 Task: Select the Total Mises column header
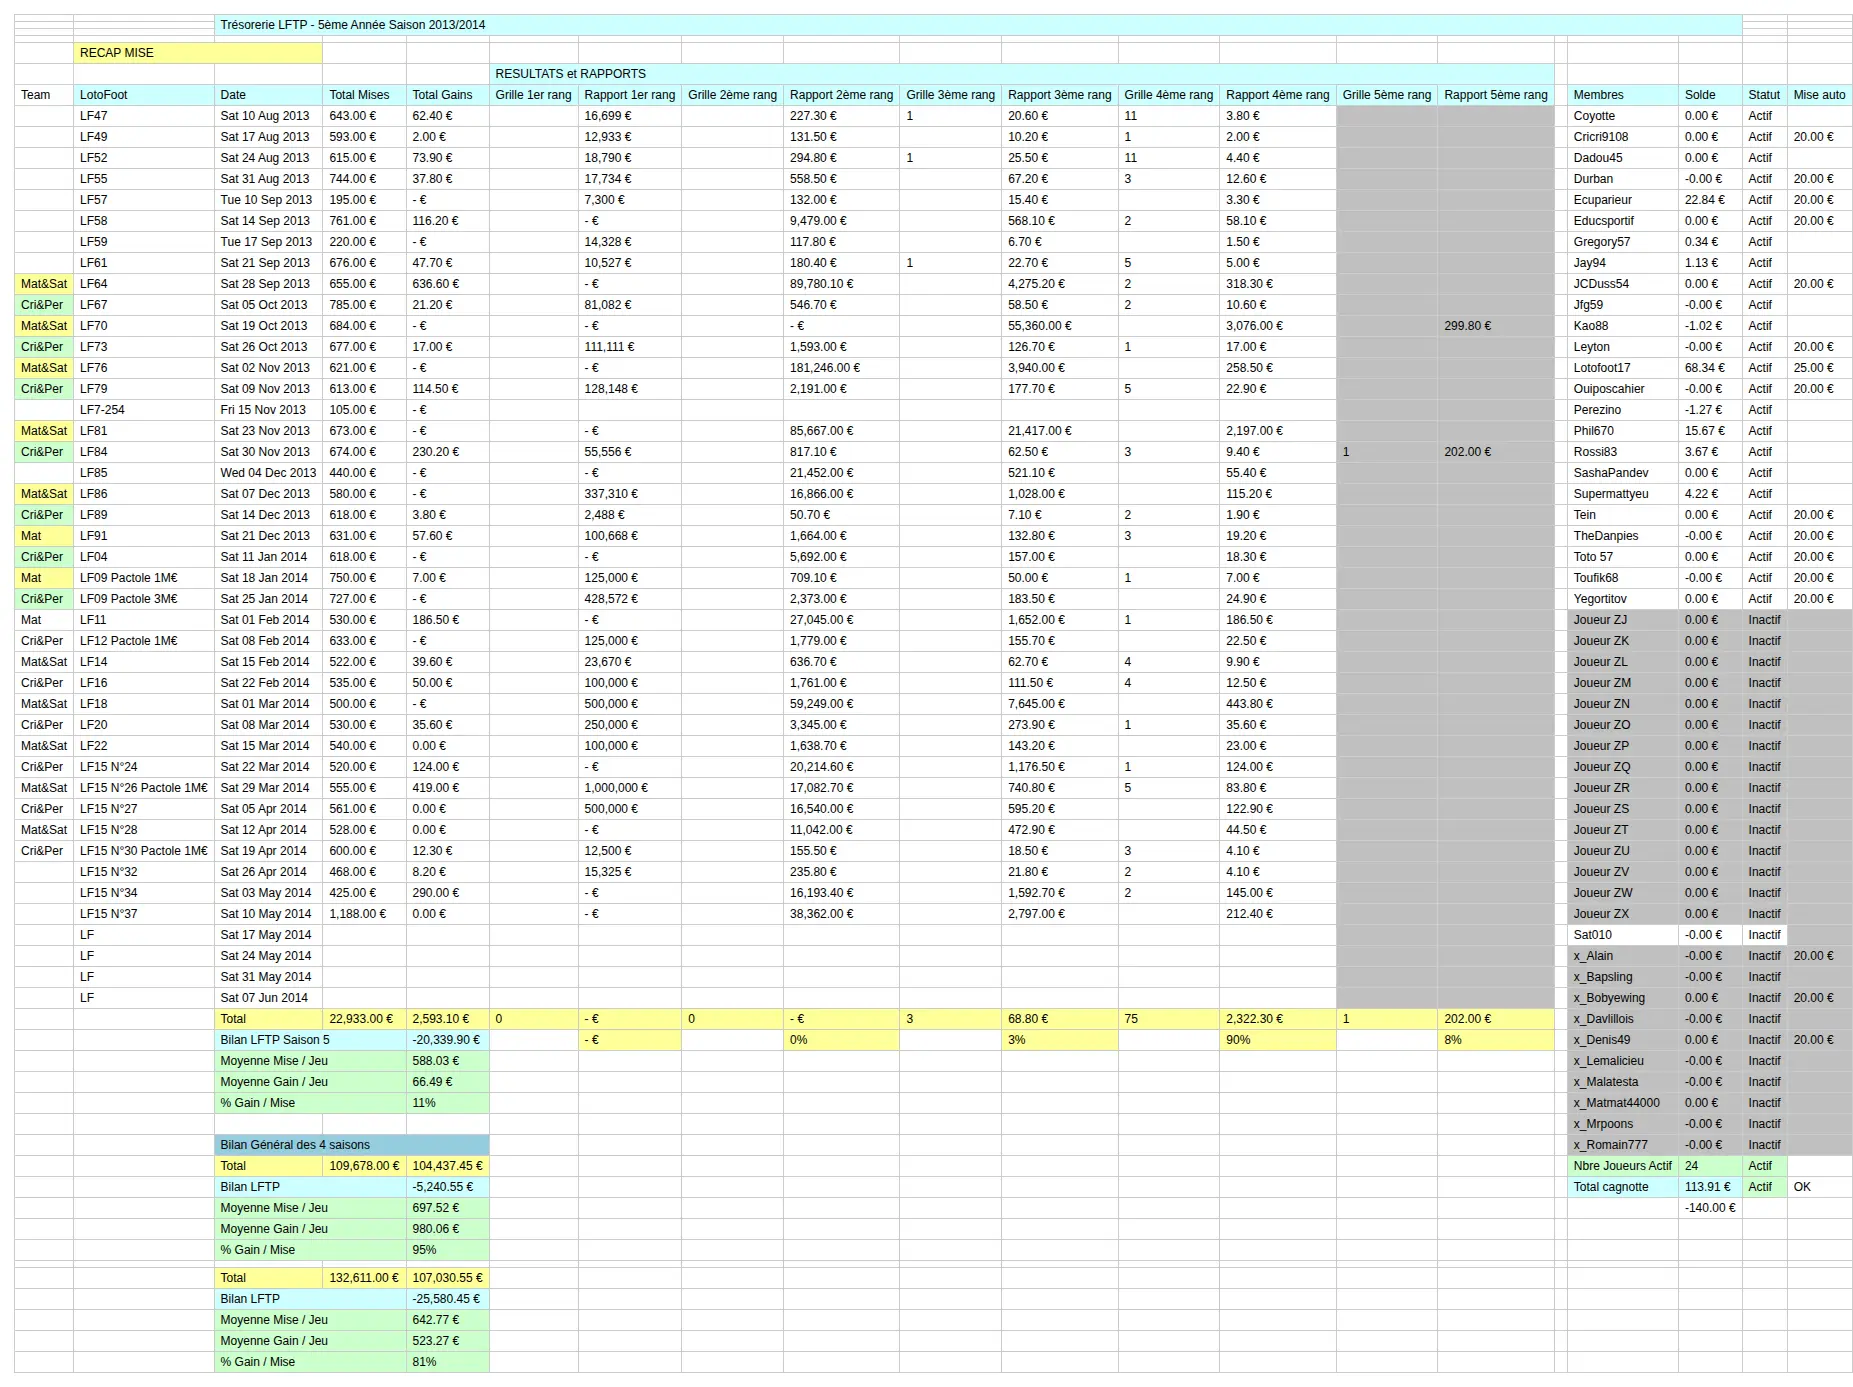pyautogui.click(x=364, y=95)
